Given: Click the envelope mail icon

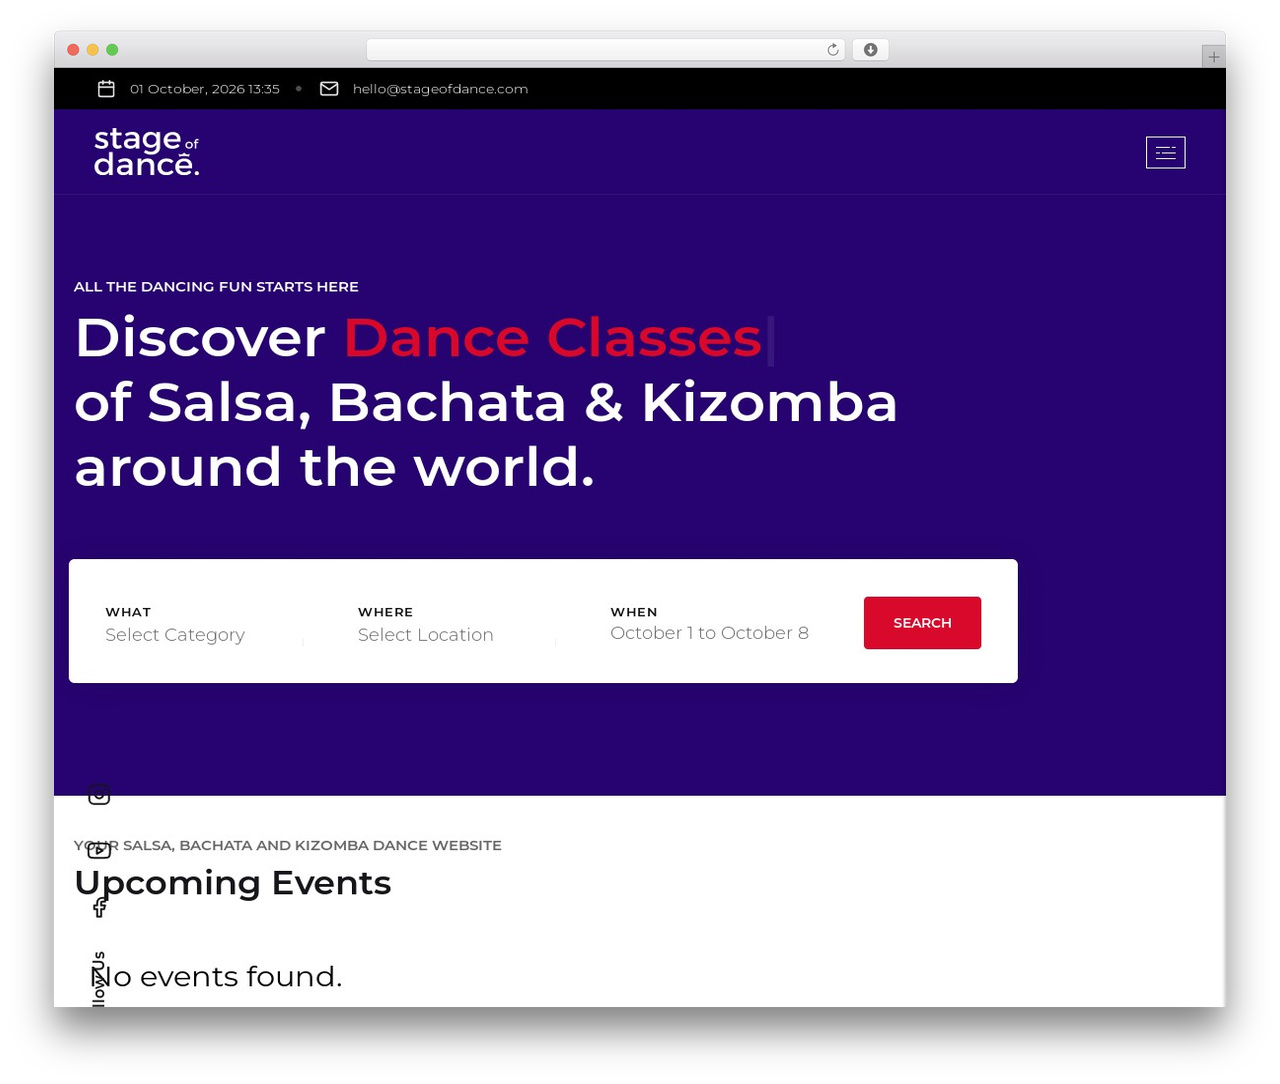Looking at the screenshot, I should pyautogui.click(x=329, y=89).
